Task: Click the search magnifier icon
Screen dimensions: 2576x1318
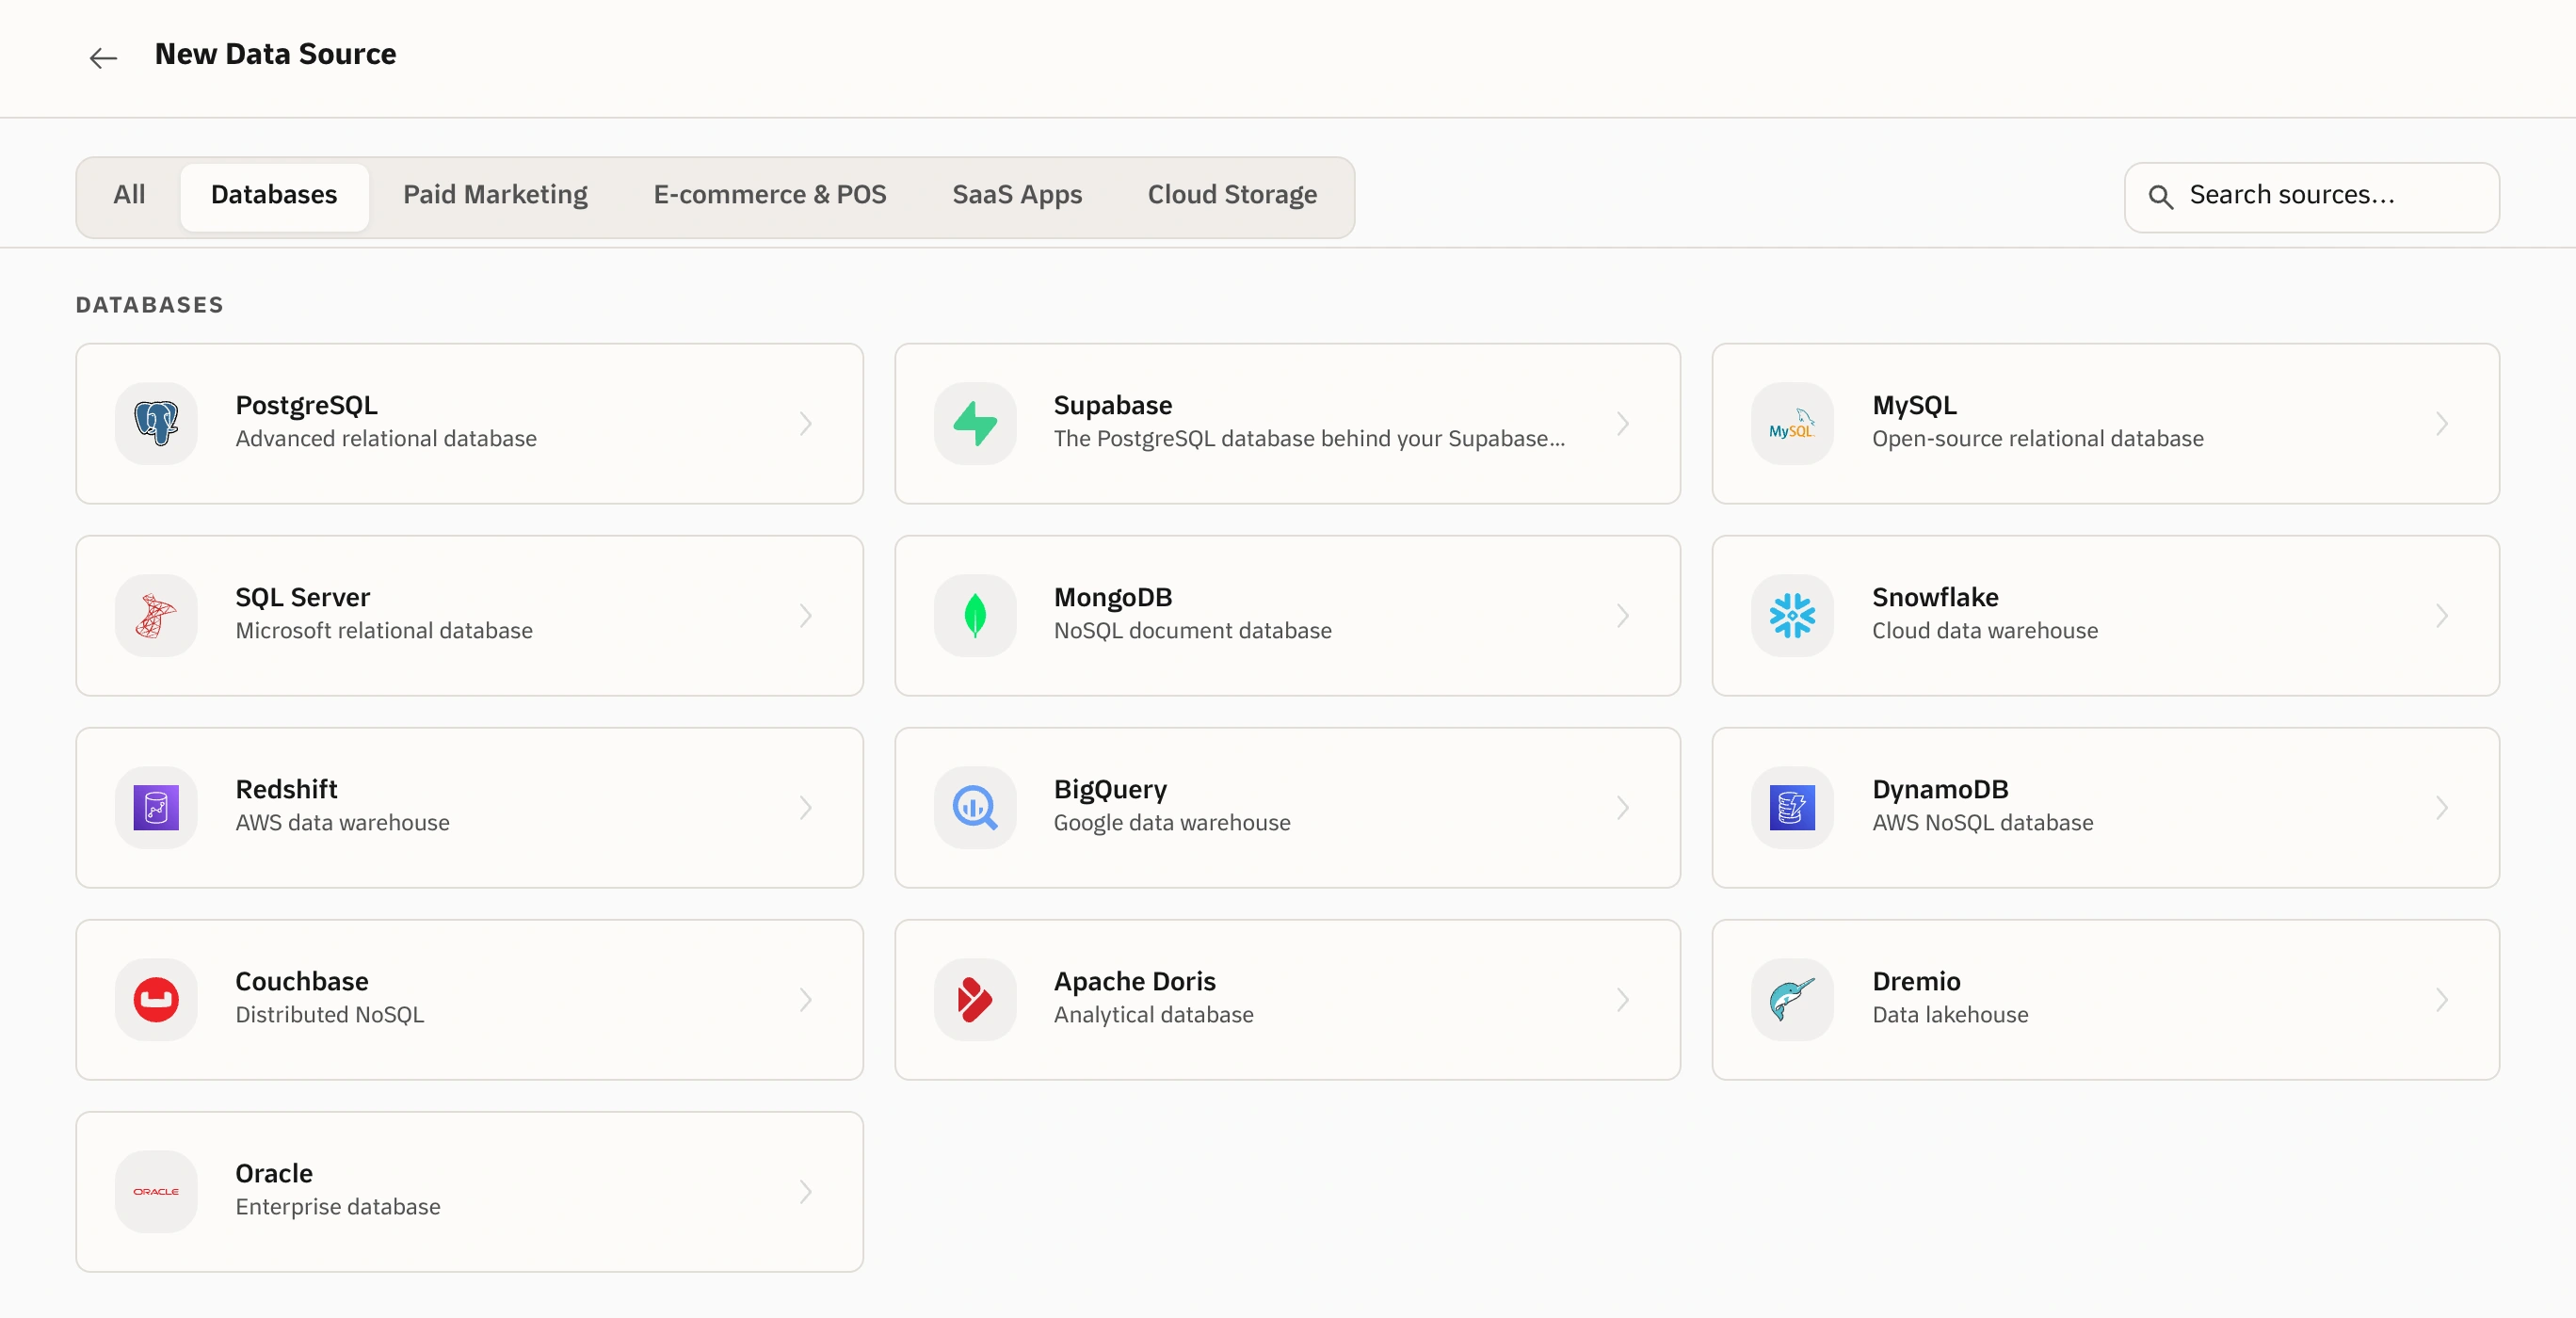Action: coord(2160,197)
